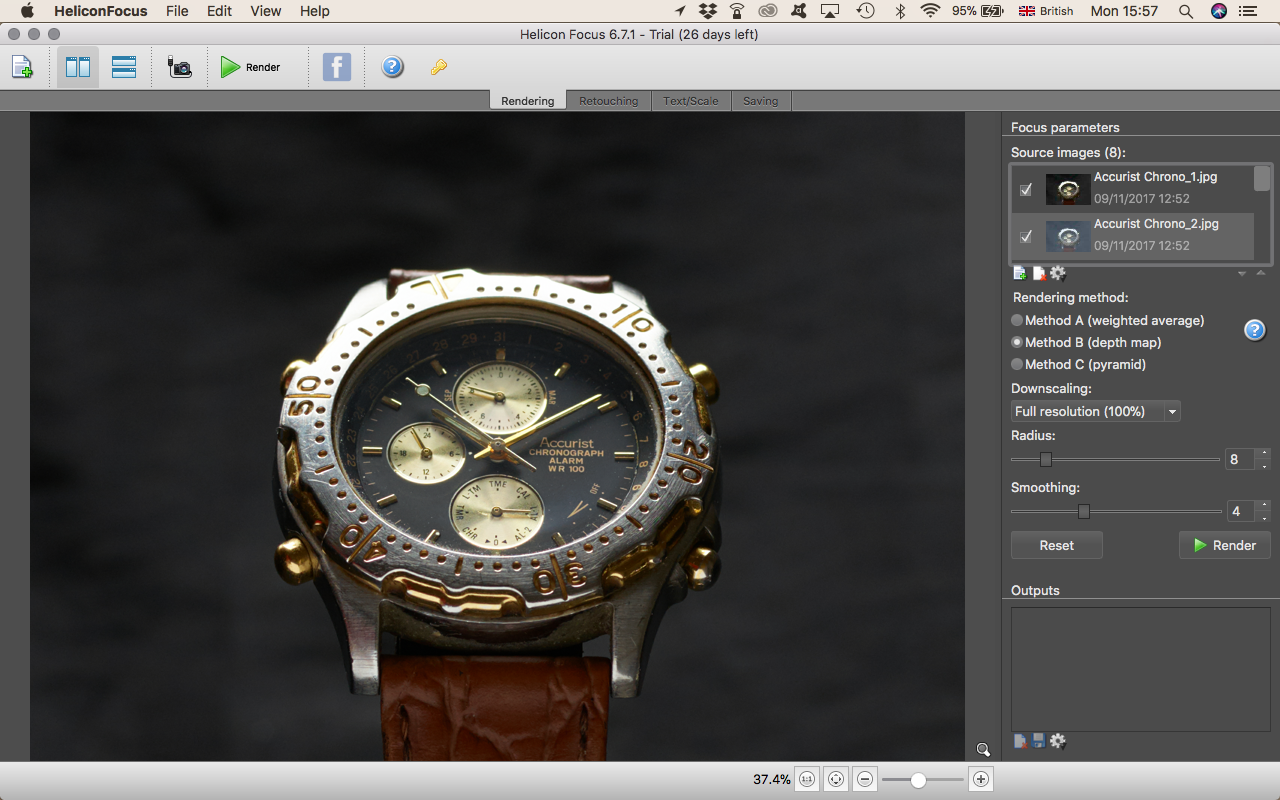Open the File menu
Viewport: 1280px width, 800px height.
(x=177, y=11)
